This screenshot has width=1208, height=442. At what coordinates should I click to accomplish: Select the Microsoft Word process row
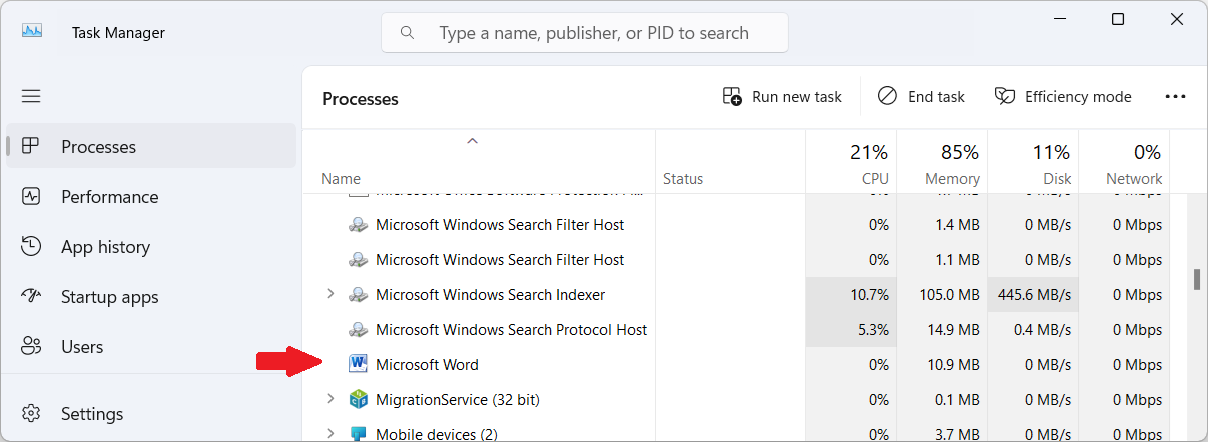pyautogui.click(x=736, y=364)
